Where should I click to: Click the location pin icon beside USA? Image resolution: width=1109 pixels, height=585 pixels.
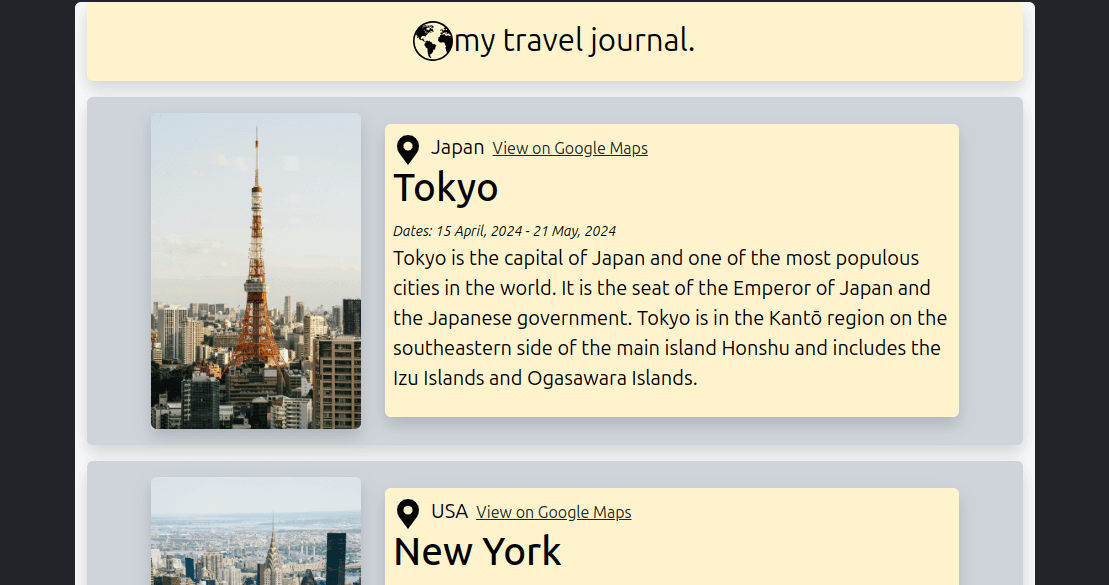[x=407, y=514]
